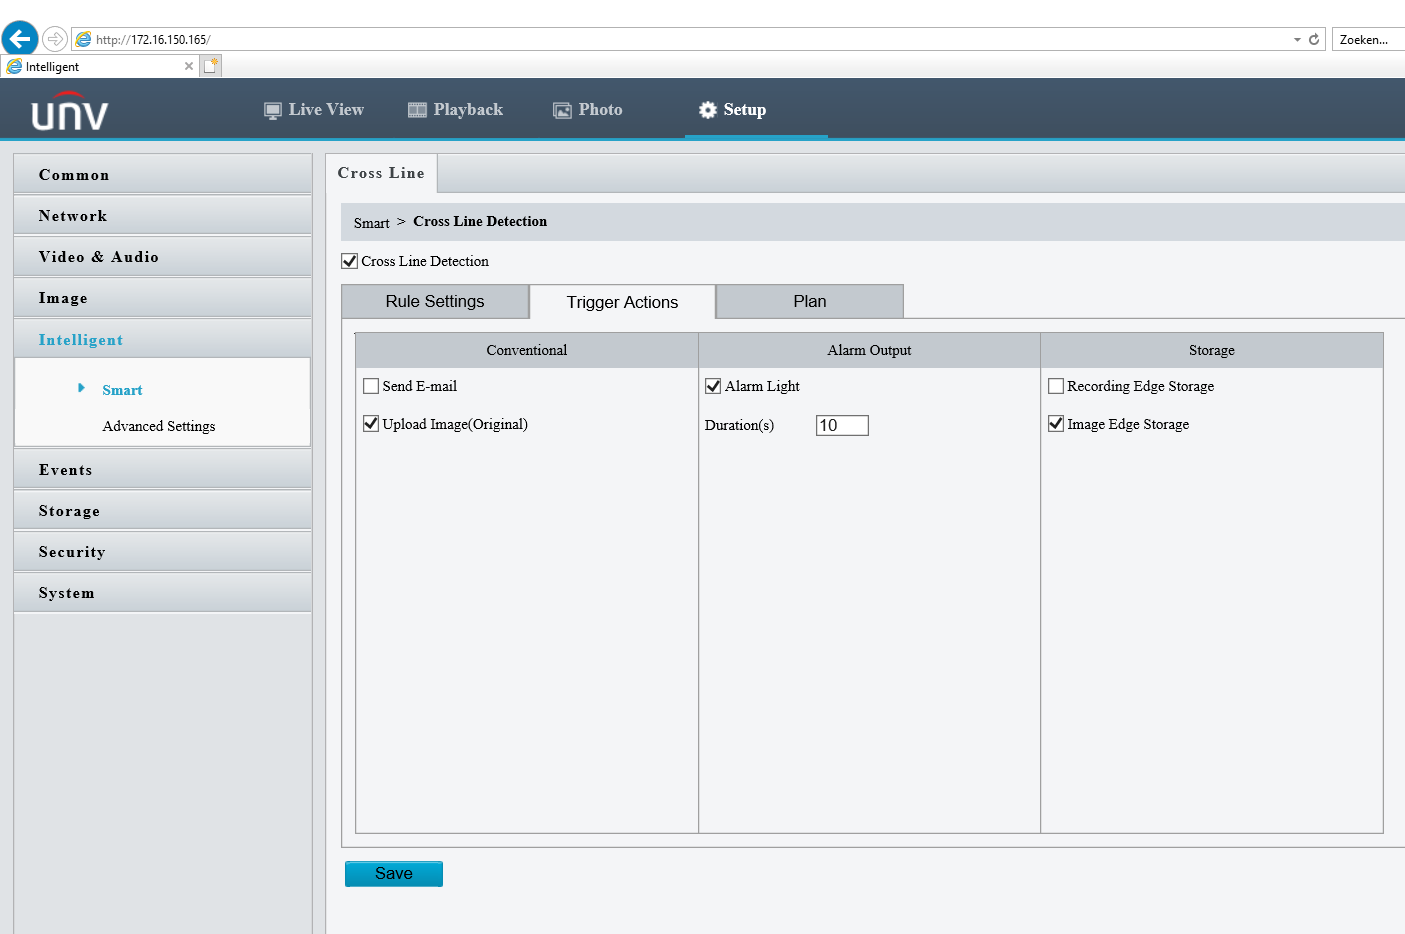Click the browser back arrow button

[x=20, y=39]
